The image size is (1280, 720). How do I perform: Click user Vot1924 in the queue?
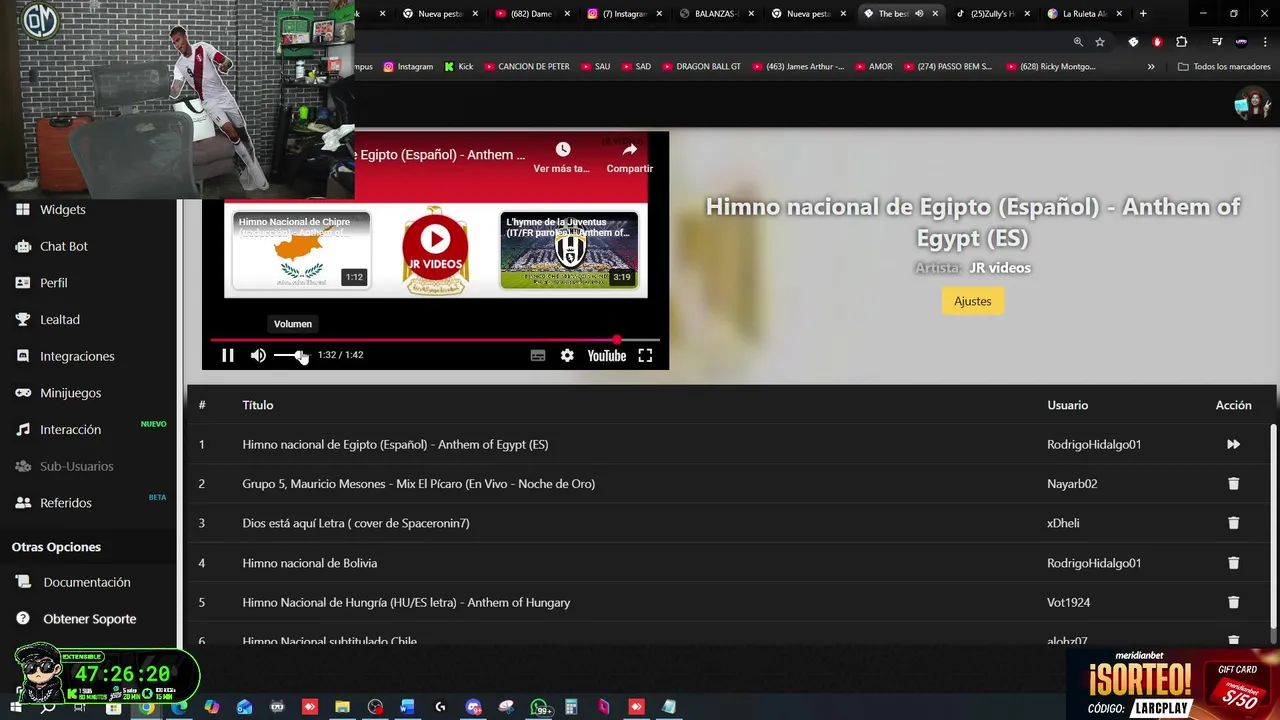click(x=1068, y=602)
